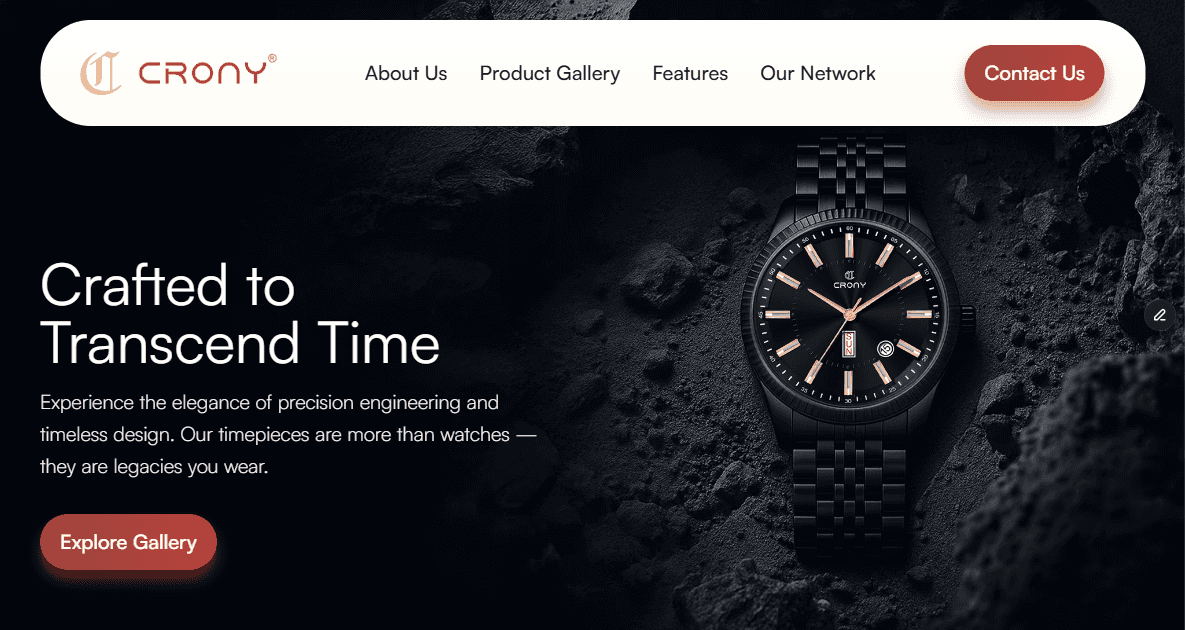Click the watch crown on the case side

click(x=967, y=318)
